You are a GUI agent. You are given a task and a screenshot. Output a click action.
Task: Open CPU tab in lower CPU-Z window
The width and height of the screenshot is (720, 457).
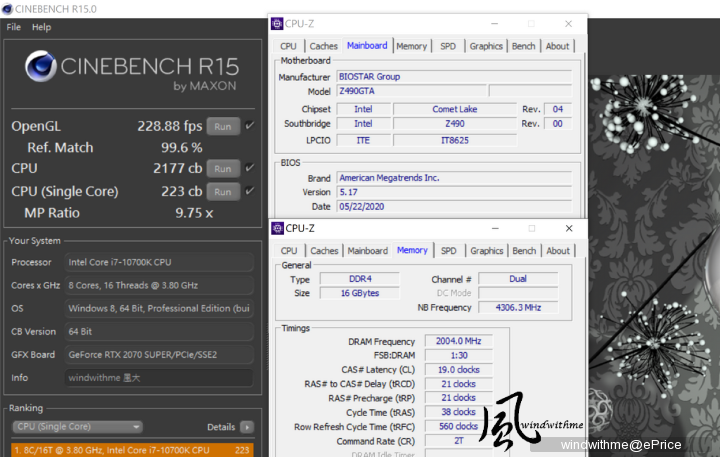pyautogui.click(x=289, y=251)
